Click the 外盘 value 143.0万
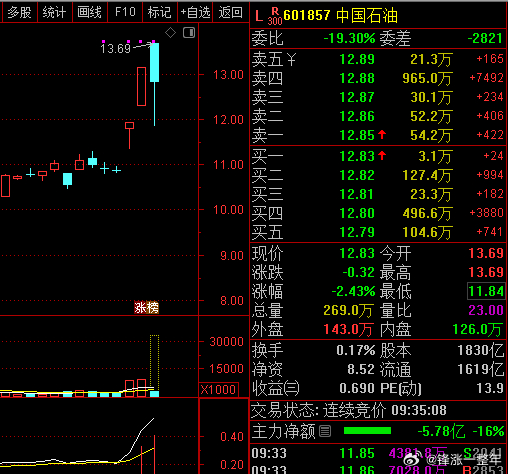 click(x=348, y=330)
